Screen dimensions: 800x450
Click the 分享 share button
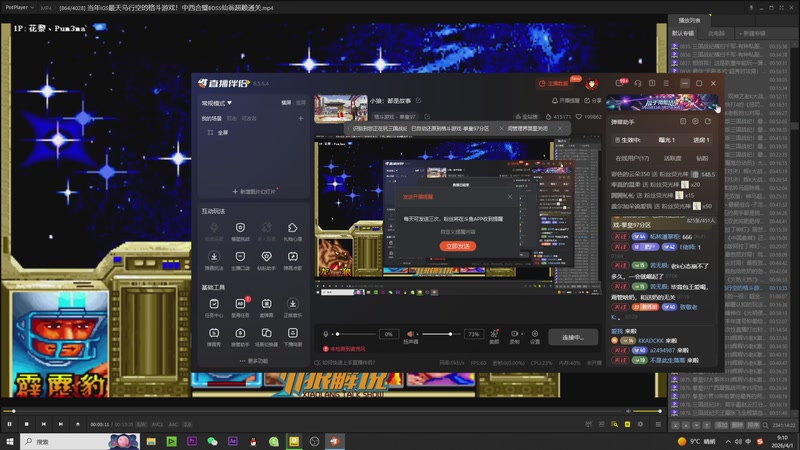pyautogui.click(x=593, y=101)
